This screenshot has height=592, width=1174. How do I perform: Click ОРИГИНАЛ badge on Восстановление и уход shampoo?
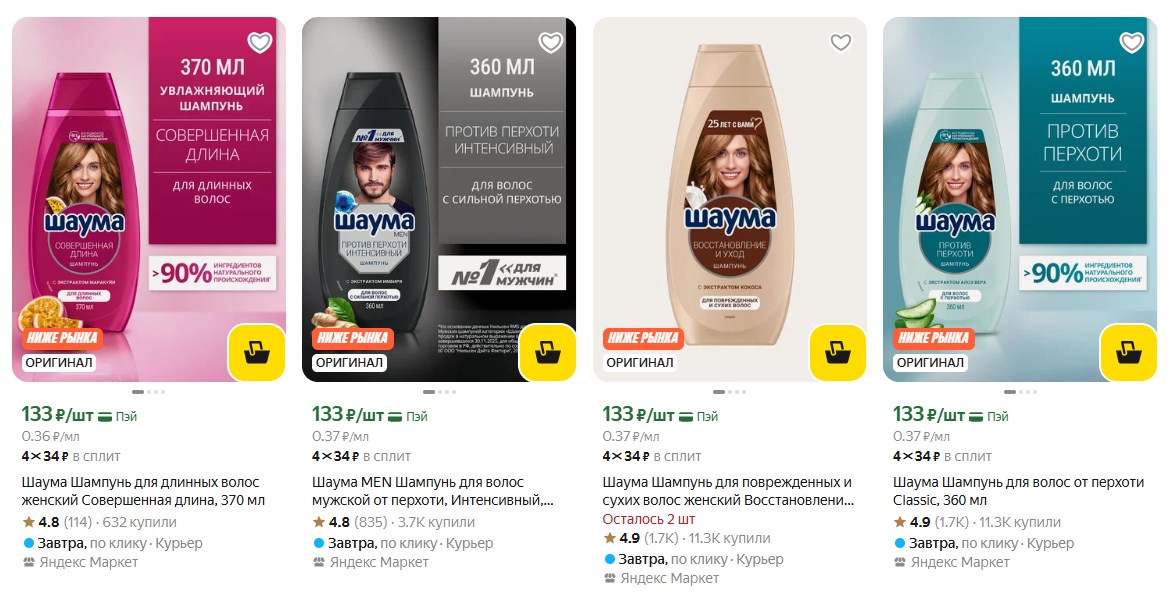click(640, 362)
